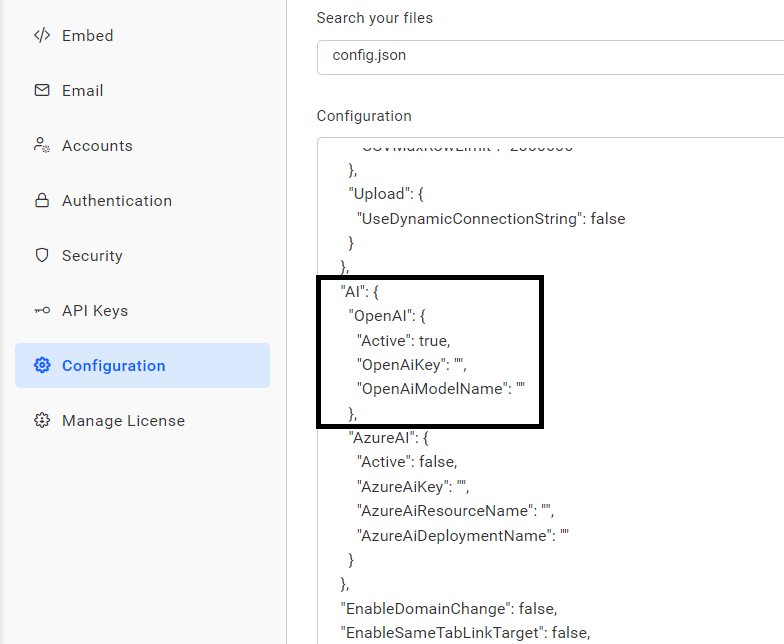
Task: Click the API Keys key icon
Action: pyautogui.click(x=42, y=310)
